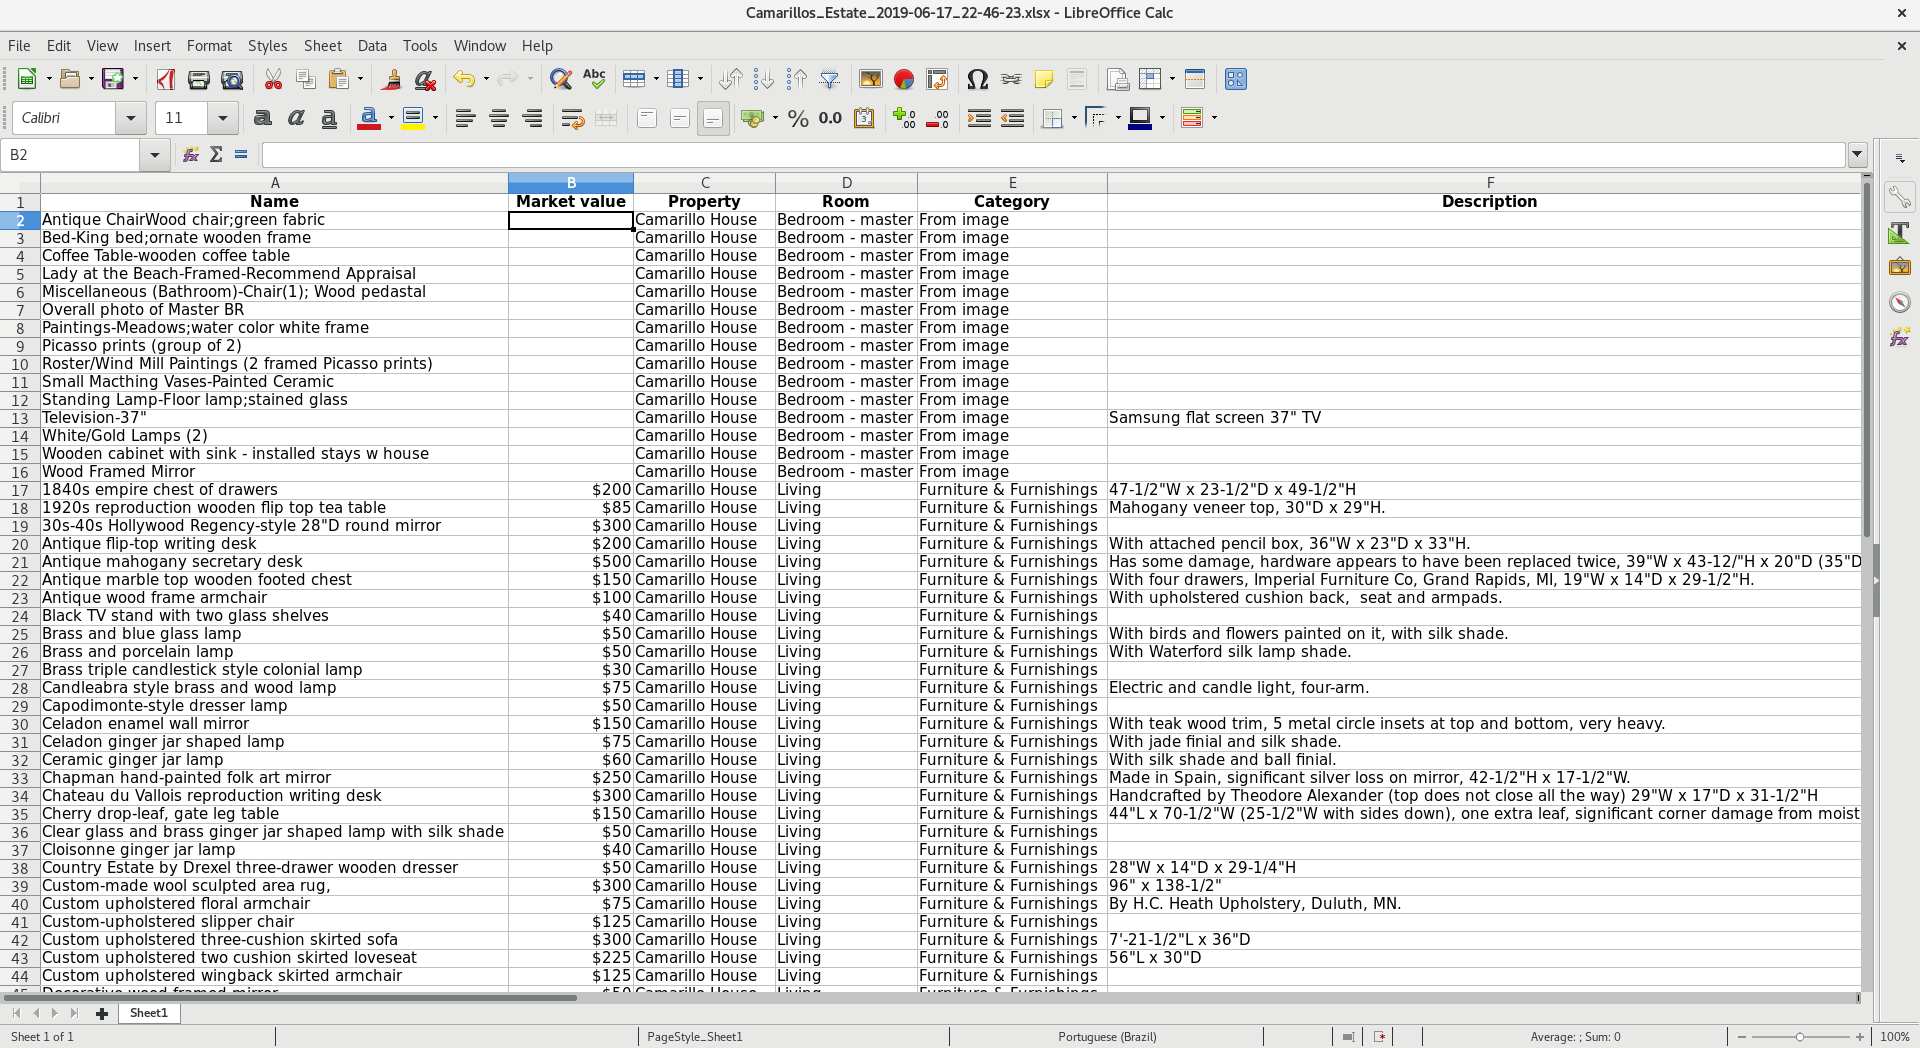Click the Copy icon
The image size is (1920, 1048).
click(306, 79)
